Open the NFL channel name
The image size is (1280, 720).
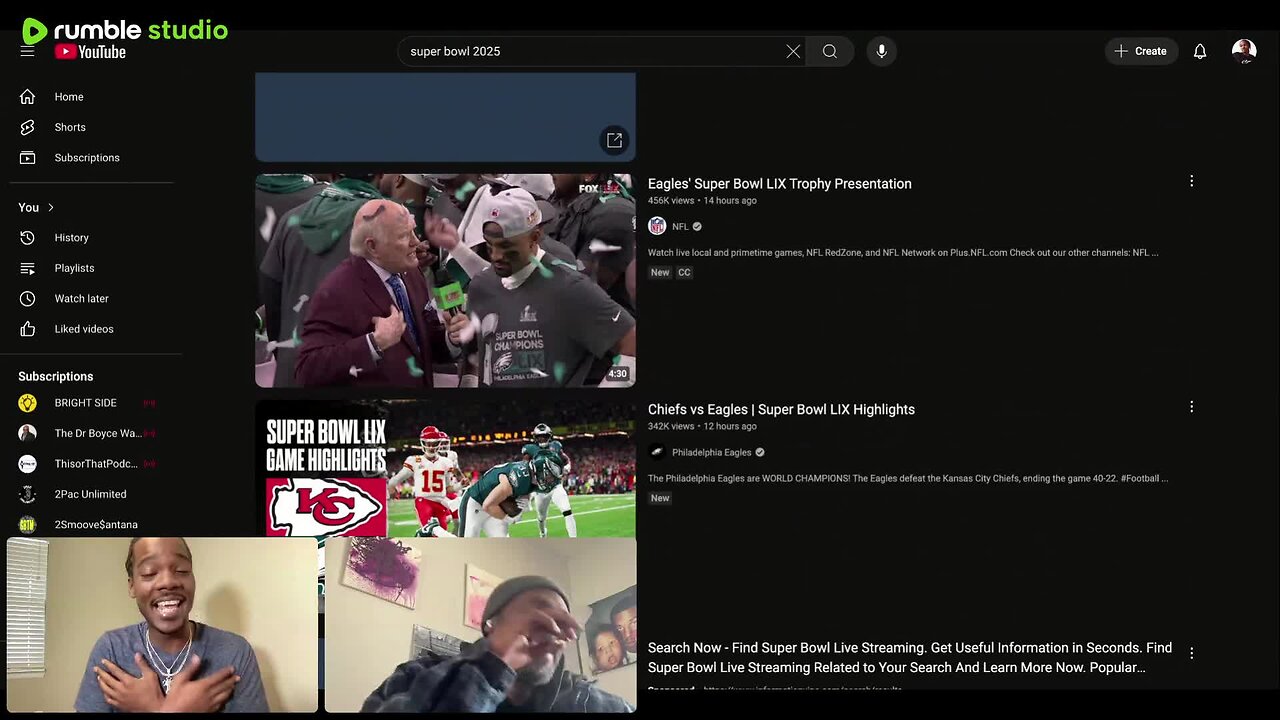click(x=680, y=227)
